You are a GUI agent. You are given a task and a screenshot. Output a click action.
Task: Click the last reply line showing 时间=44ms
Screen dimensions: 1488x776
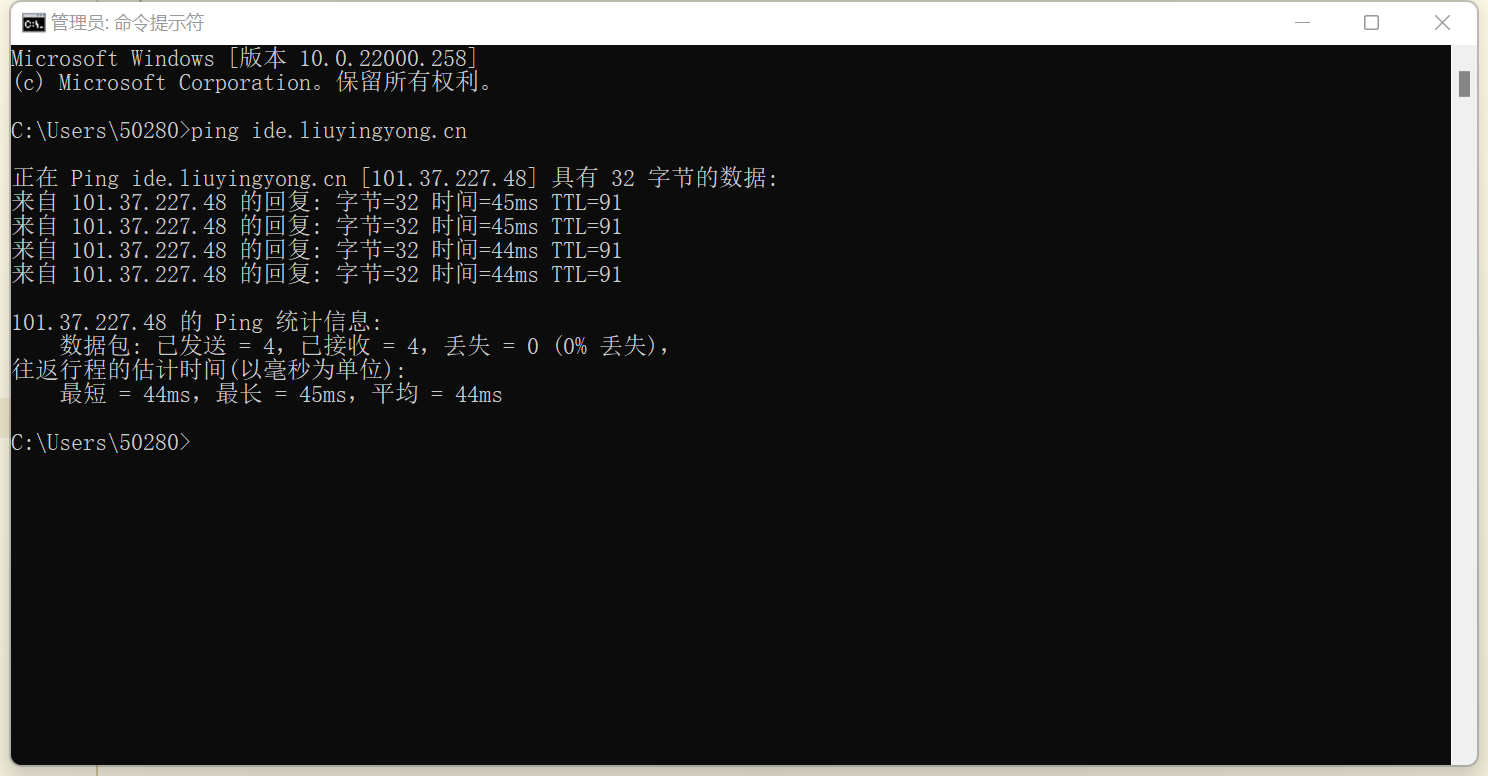317,275
